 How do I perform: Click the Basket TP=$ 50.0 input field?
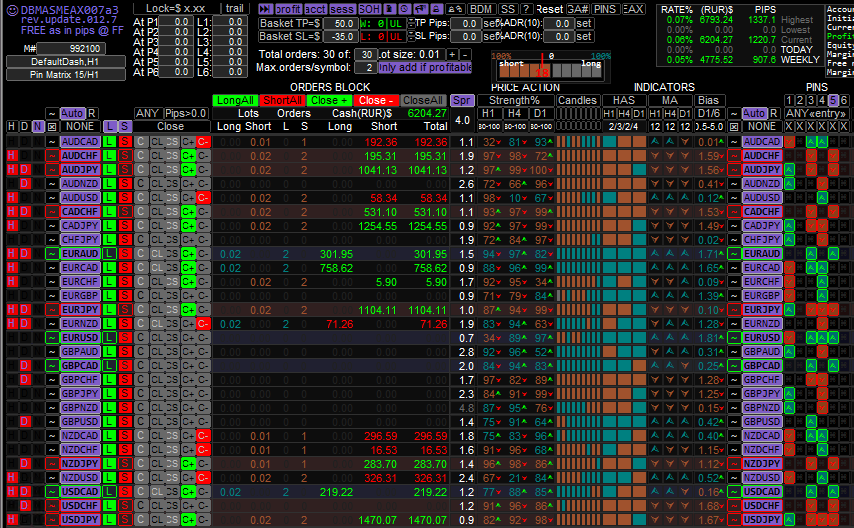click(x=339, y=23)
